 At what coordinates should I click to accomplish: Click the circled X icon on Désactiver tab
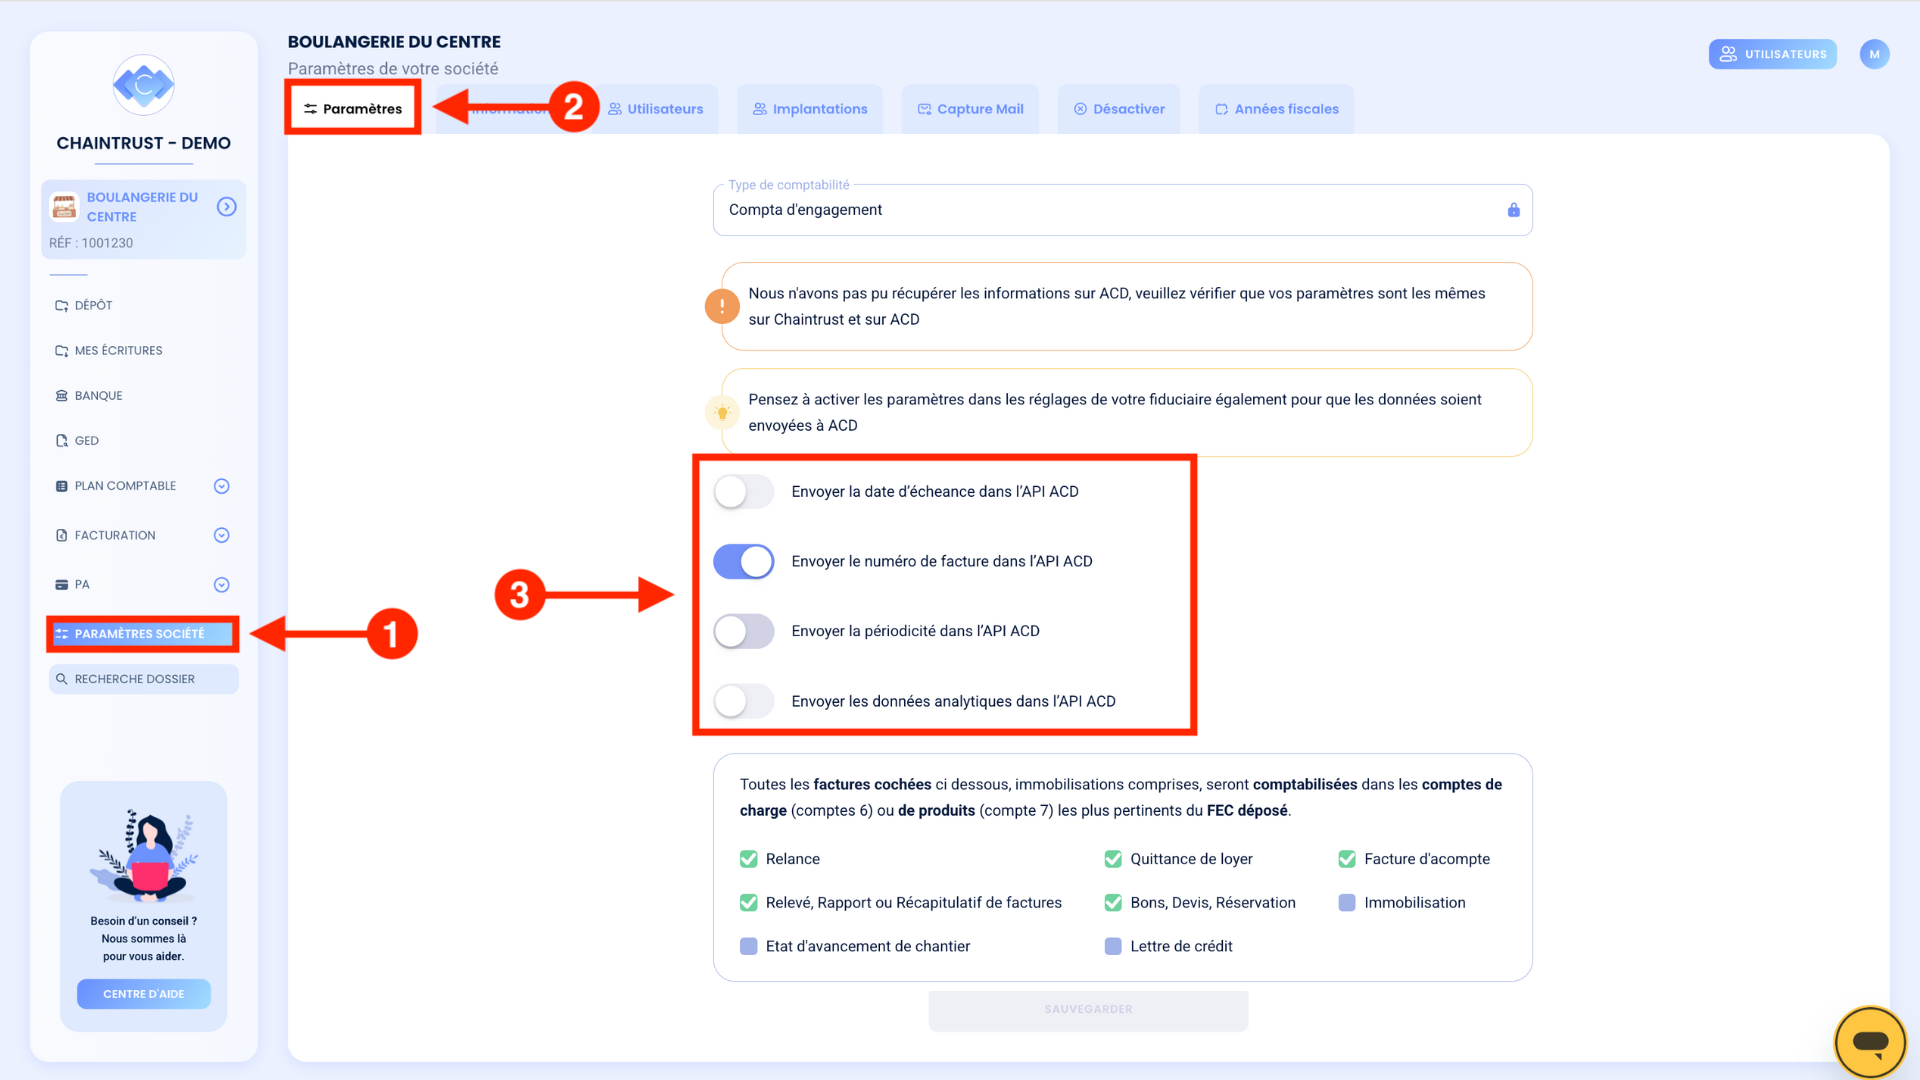[1080, 109]
